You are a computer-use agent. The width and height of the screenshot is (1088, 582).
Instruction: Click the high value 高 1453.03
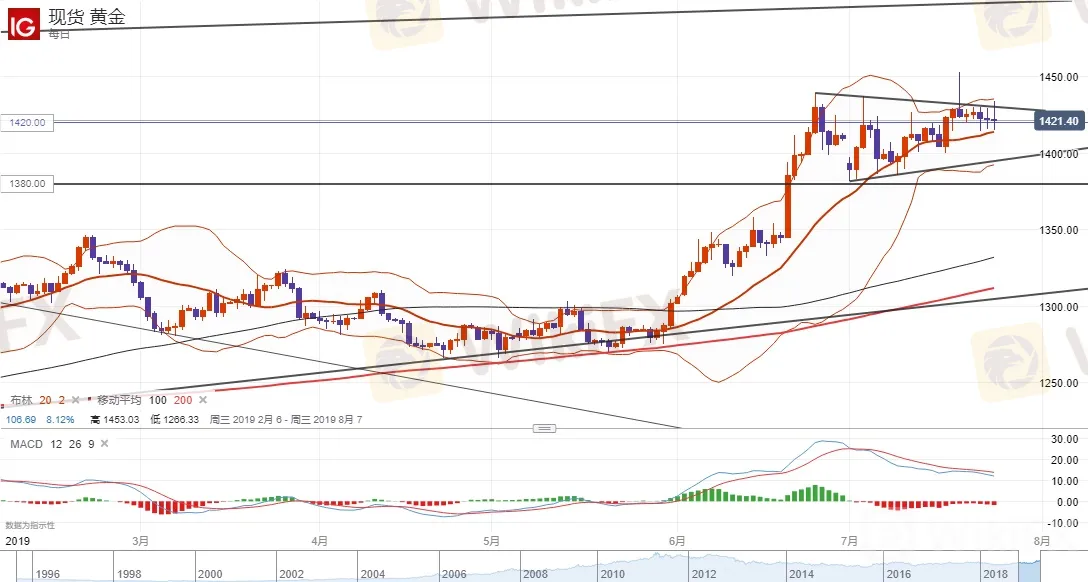[x=114, y=420]
